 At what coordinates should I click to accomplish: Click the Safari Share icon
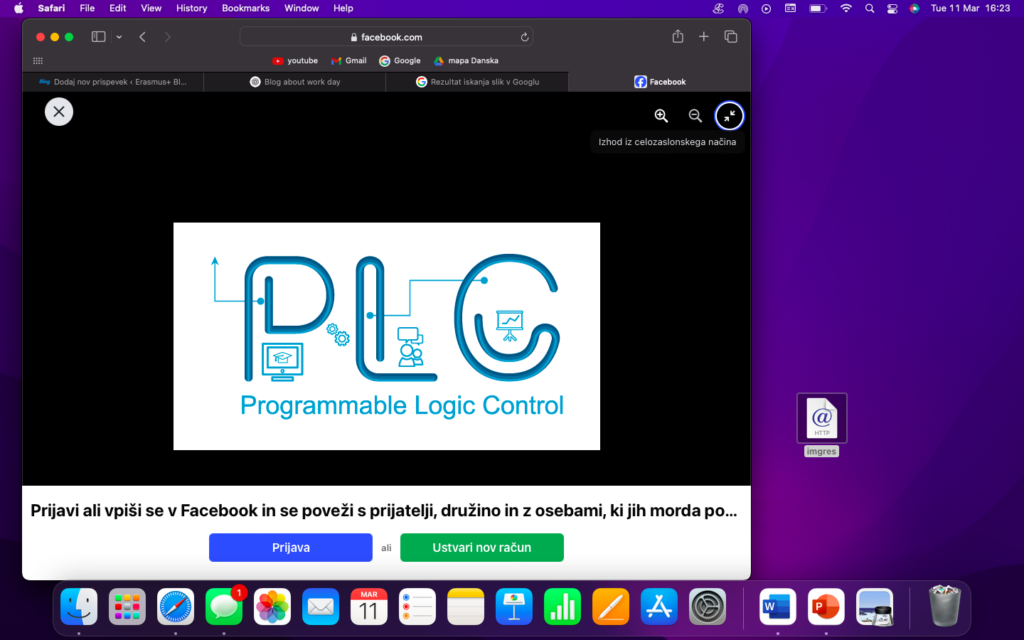tap(677, 37)
